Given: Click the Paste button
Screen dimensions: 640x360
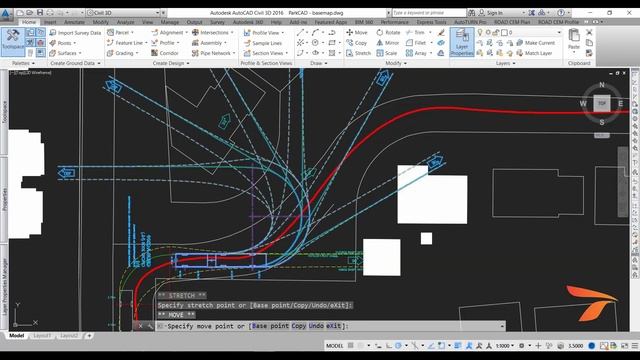Looking at the screenshot, I should pyautogui.click(x=574, y=40).
